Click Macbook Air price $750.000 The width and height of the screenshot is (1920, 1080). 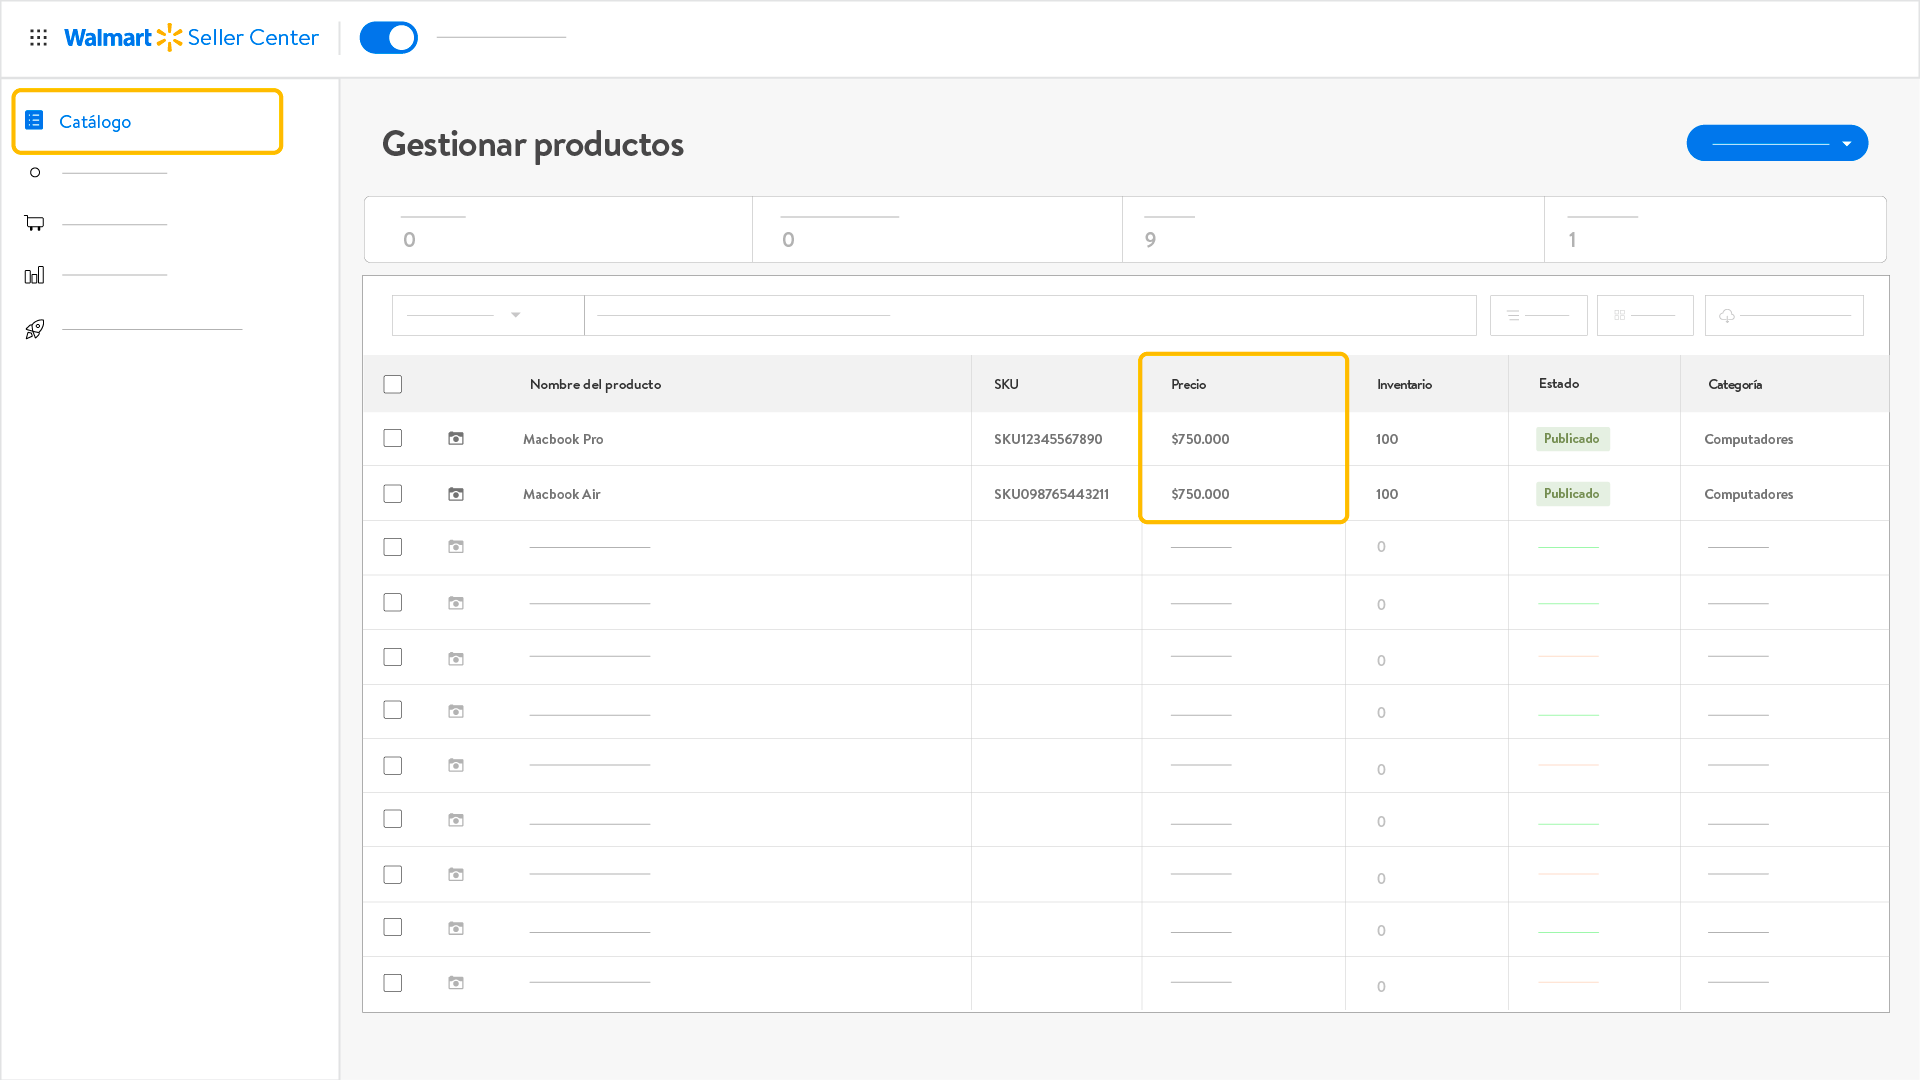[1200, 494]
